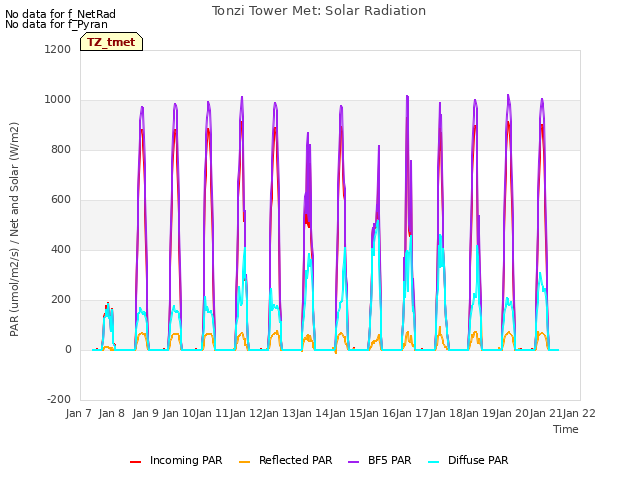Screen dimensions: 640x480
Task: Click the Jan 17 x-axis tick label
Action: (412, 413)
